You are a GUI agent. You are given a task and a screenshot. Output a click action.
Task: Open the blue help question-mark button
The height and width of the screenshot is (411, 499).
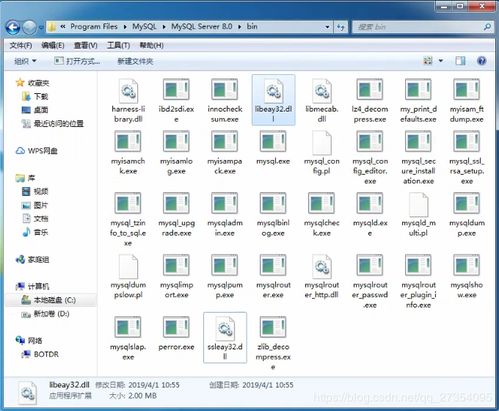tap(482, 61)
